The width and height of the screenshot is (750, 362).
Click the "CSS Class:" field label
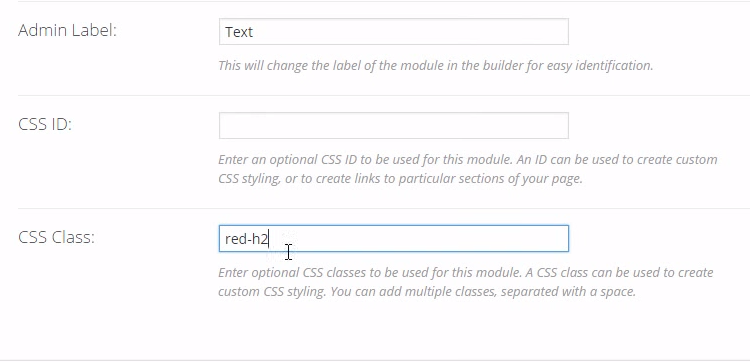click(56, 237)
